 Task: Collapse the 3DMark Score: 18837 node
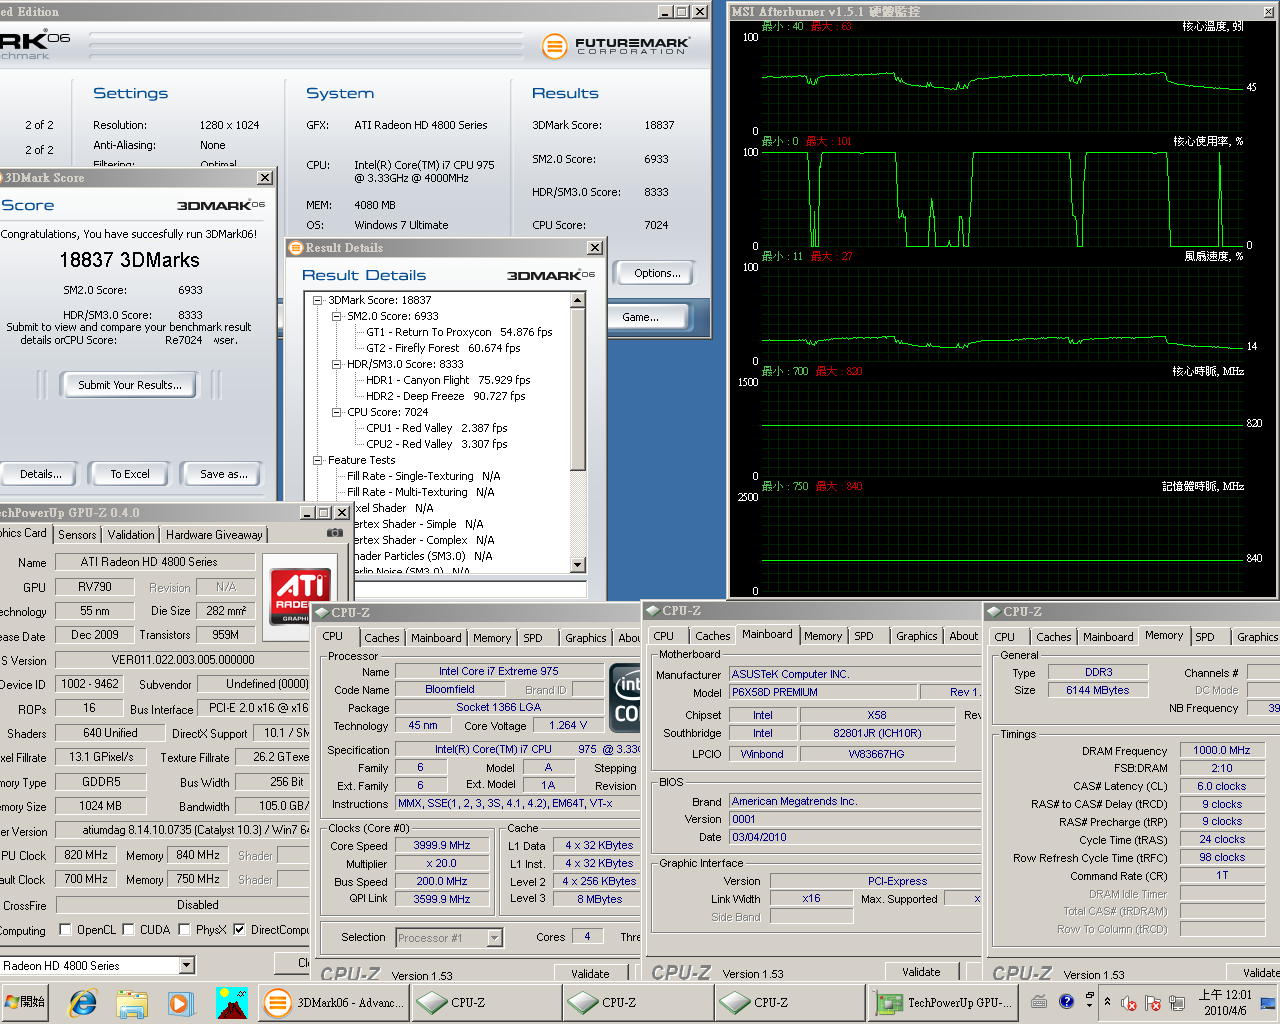click(317, 300)
